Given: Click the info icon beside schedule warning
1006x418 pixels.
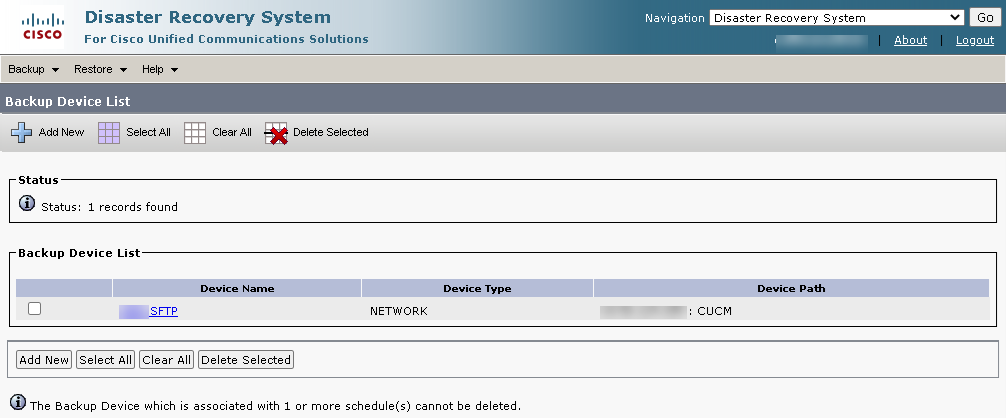Looking at the screenshot, I should [x=18, y=403].
